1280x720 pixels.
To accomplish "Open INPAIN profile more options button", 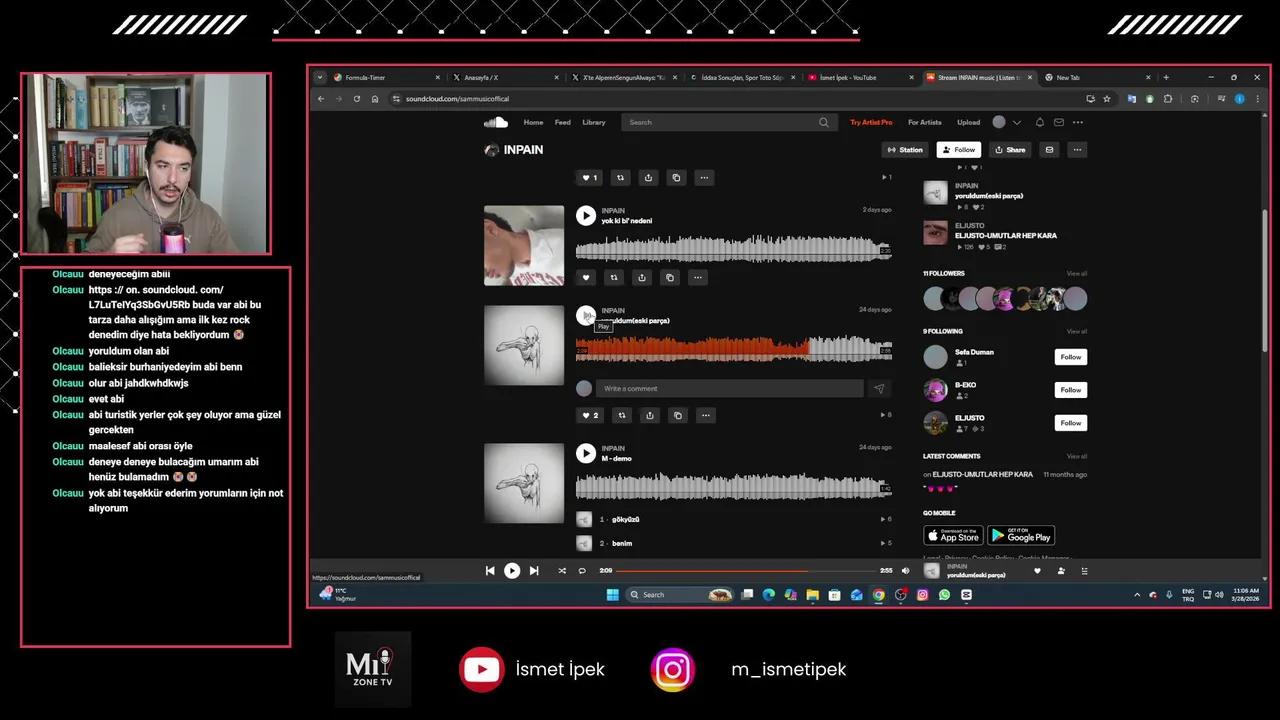I will tap(1077, 150).
